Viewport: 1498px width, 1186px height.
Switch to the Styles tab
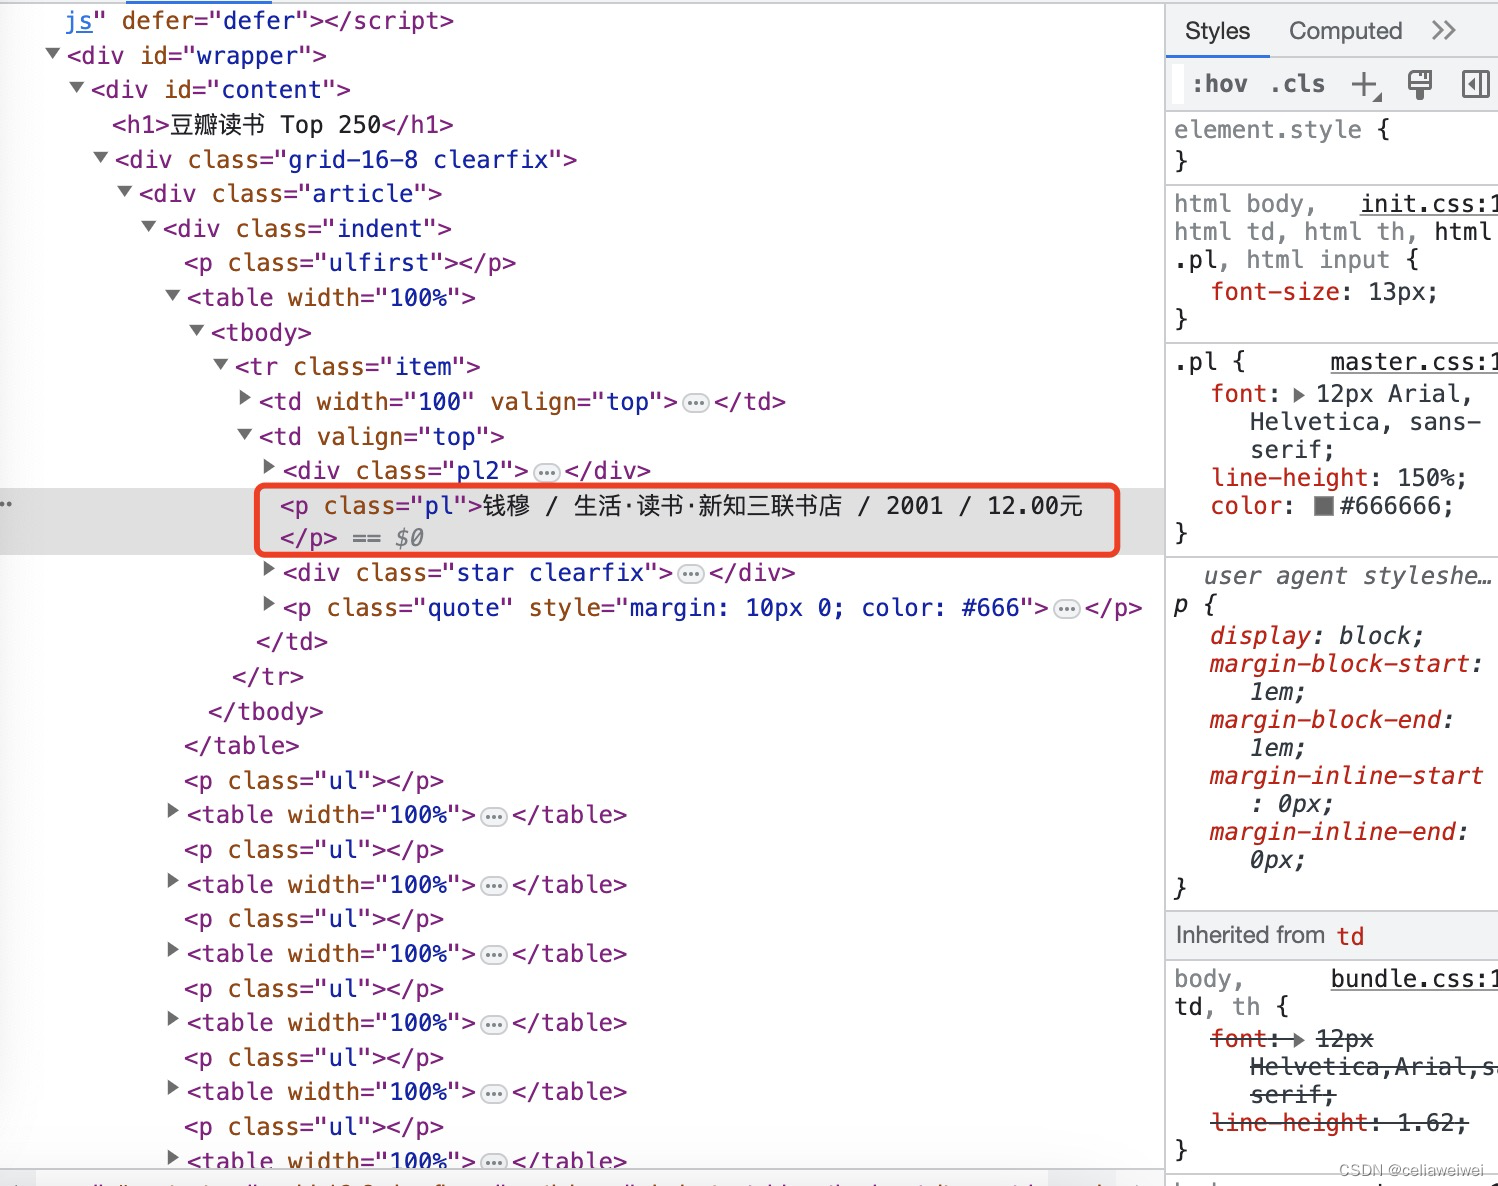point(1217,31)
